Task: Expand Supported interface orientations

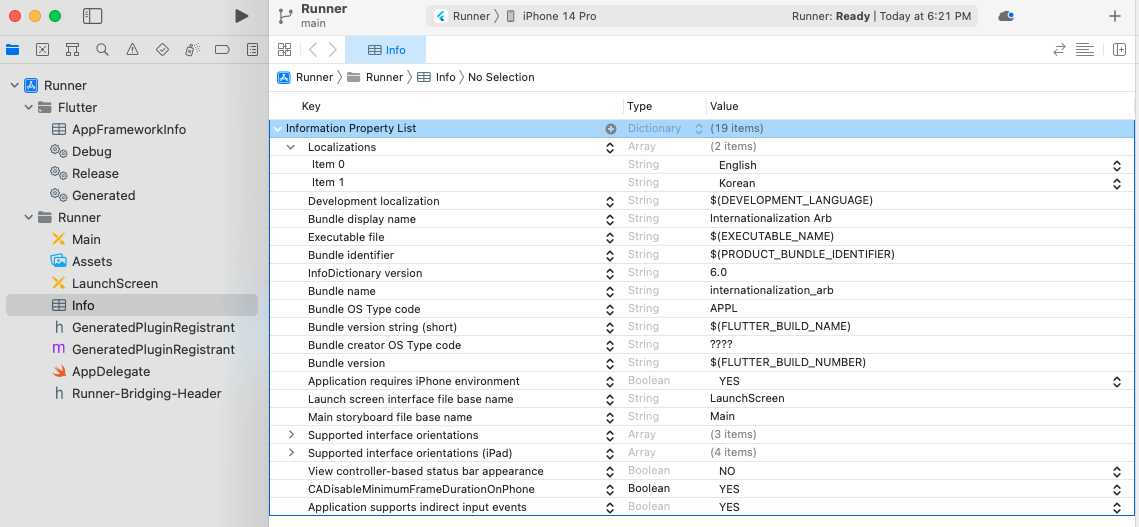Action: pos(291,435)
